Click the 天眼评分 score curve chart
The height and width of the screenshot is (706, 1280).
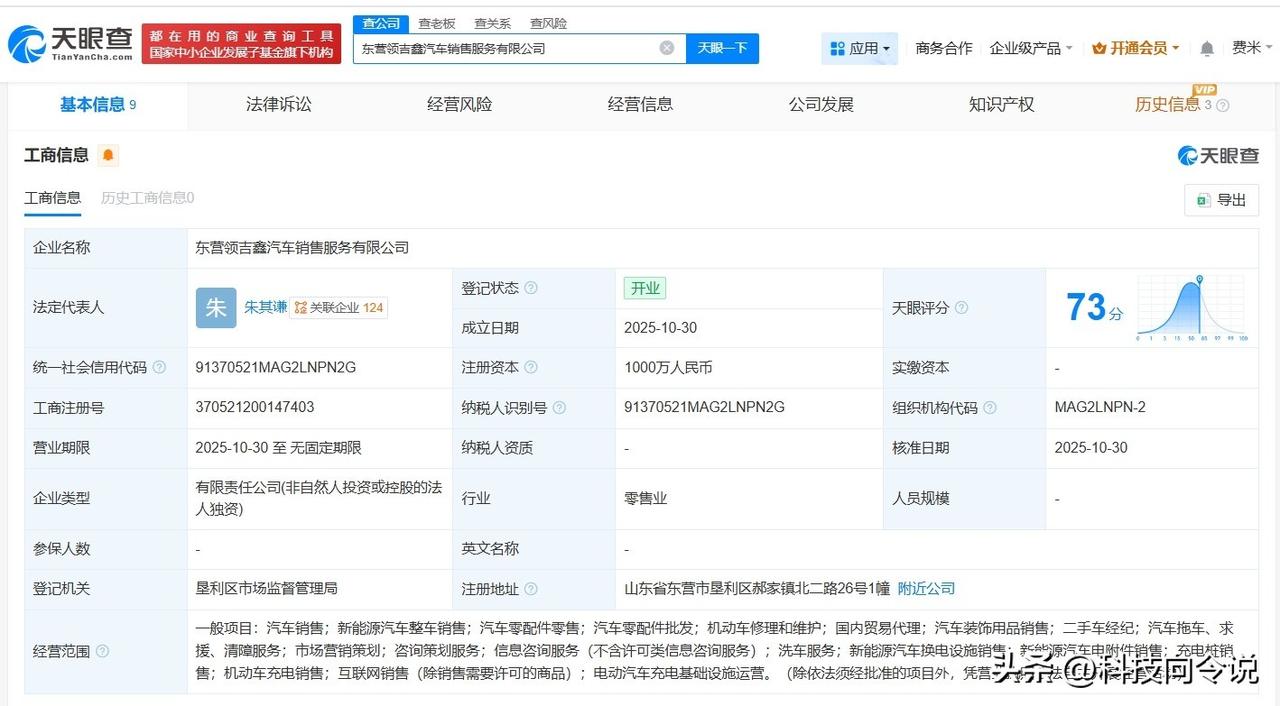(x=1190, y=308)
